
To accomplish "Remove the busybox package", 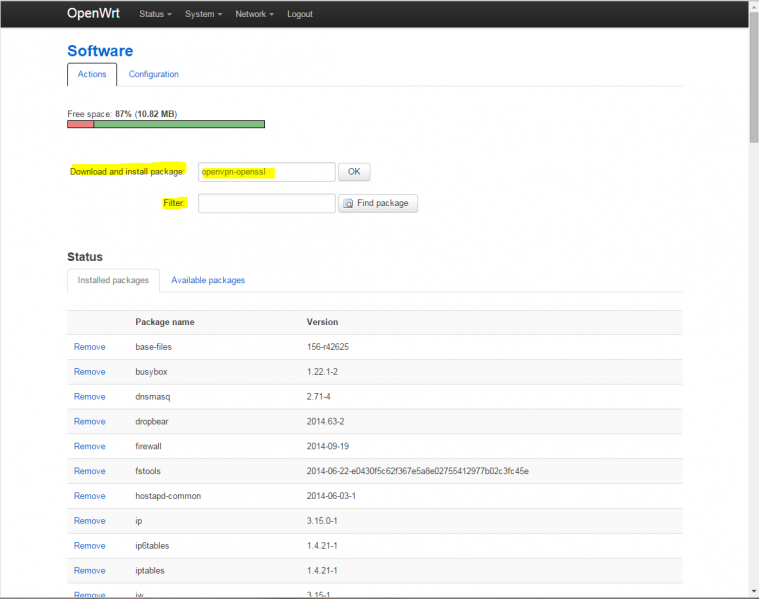I will coord(89,372).
